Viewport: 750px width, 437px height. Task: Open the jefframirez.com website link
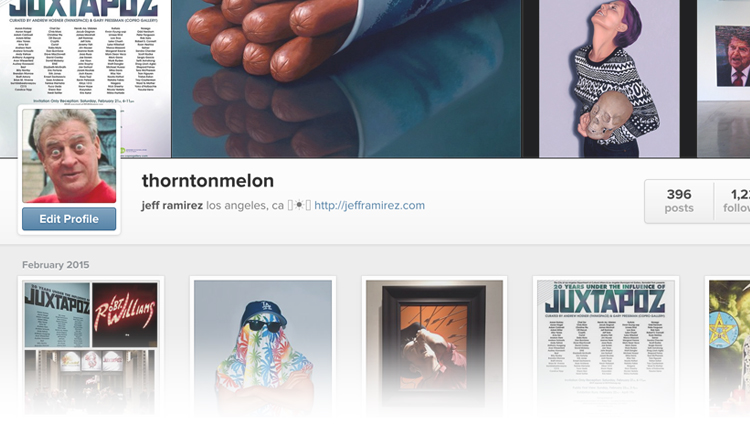[369, 205]
